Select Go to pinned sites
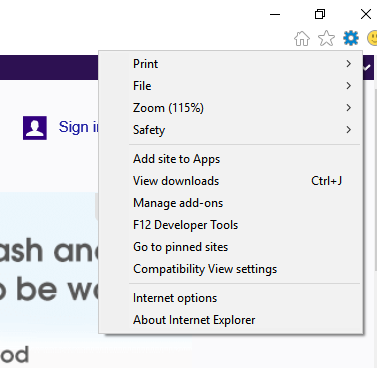The height and width of the screenshot is (368, 377). click(x=231, y=247)
